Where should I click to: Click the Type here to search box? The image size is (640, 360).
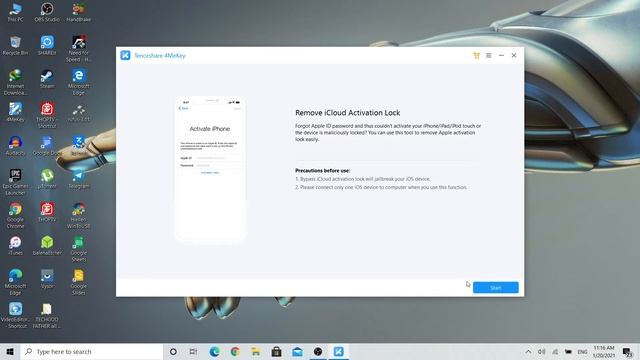click(x=91, y=351)
